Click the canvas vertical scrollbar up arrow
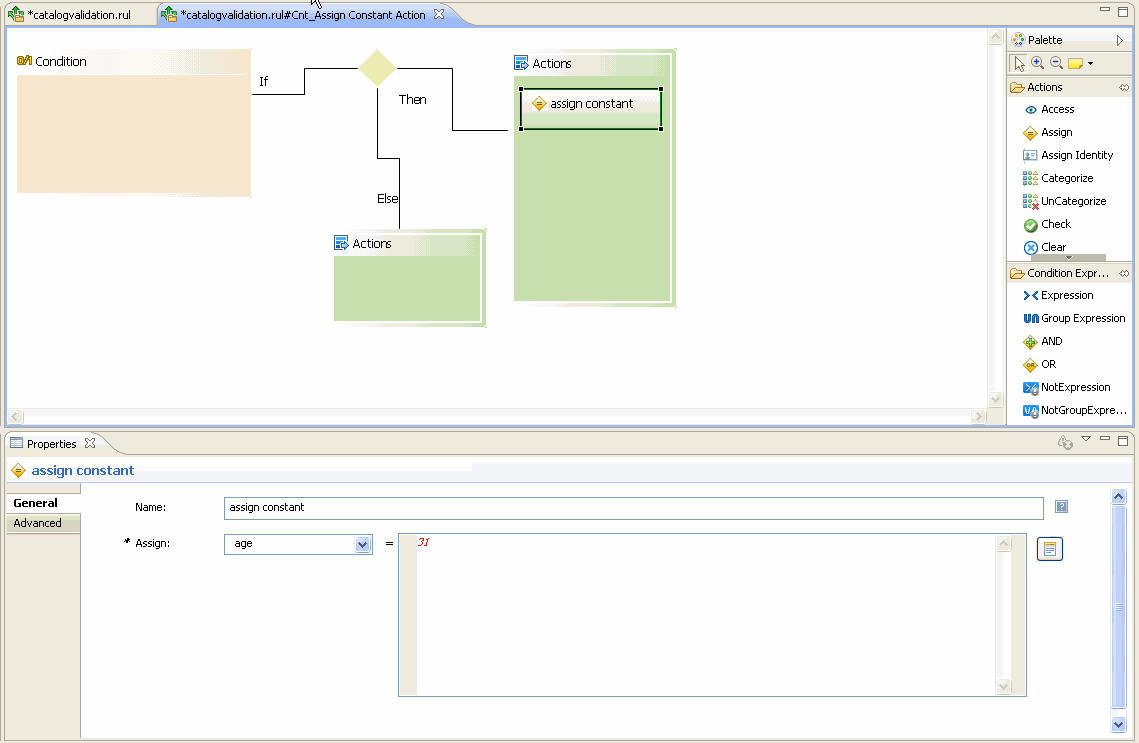Image resolution: width=1139 pixels, height=743 pixels. pyautogui.click(x=995, y=37)
